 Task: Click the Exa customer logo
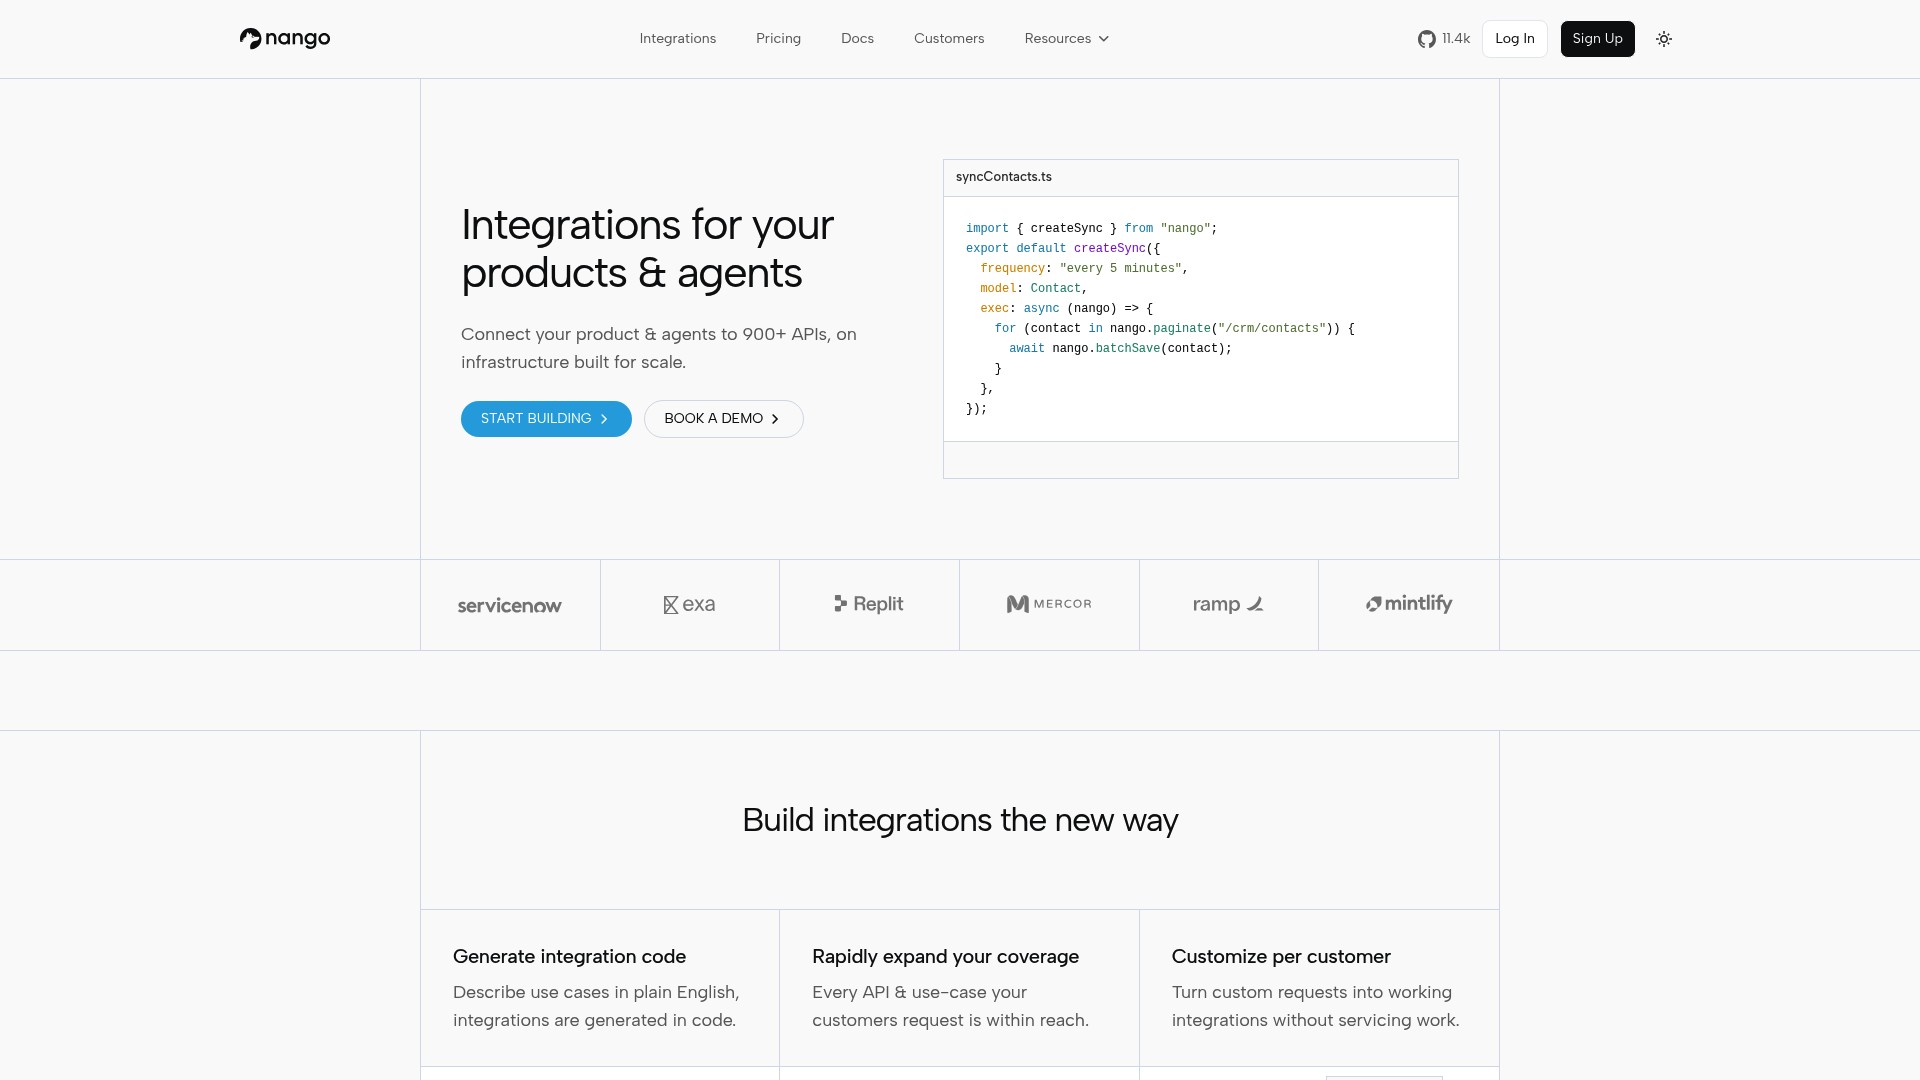coord(689,604)
